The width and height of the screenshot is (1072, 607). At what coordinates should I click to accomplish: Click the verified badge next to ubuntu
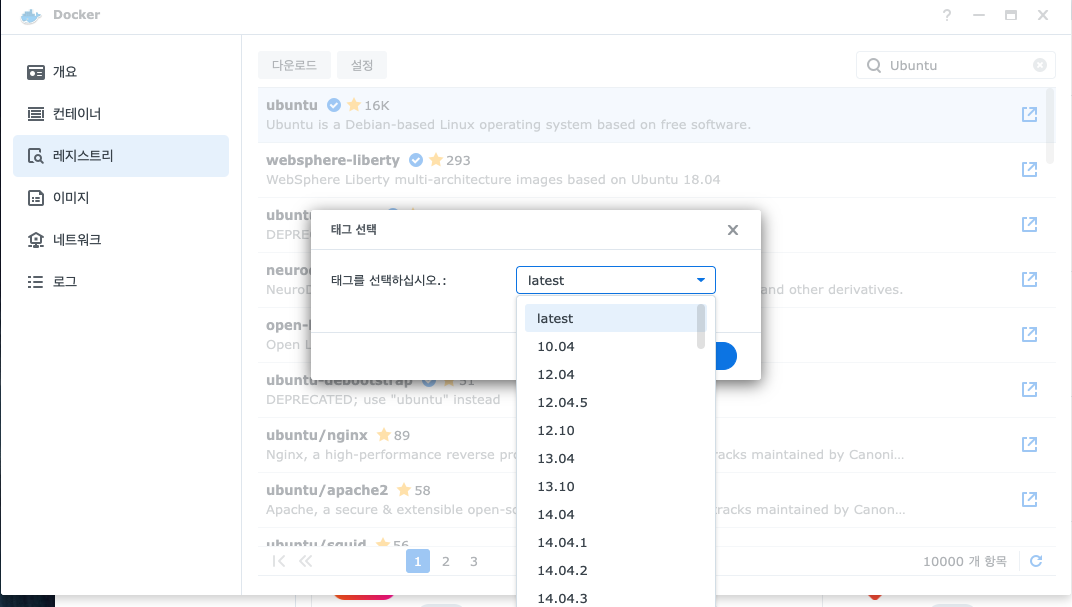334,105
